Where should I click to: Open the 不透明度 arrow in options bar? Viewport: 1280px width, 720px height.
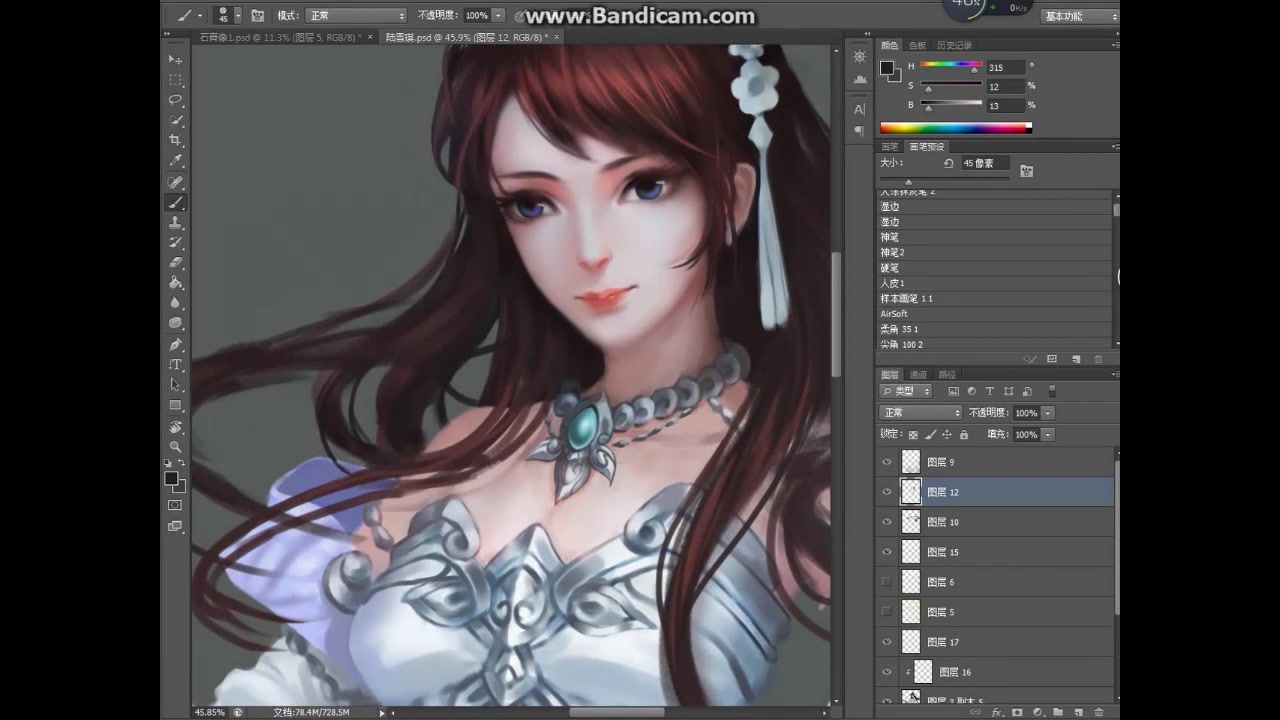[x=498, y=16]
